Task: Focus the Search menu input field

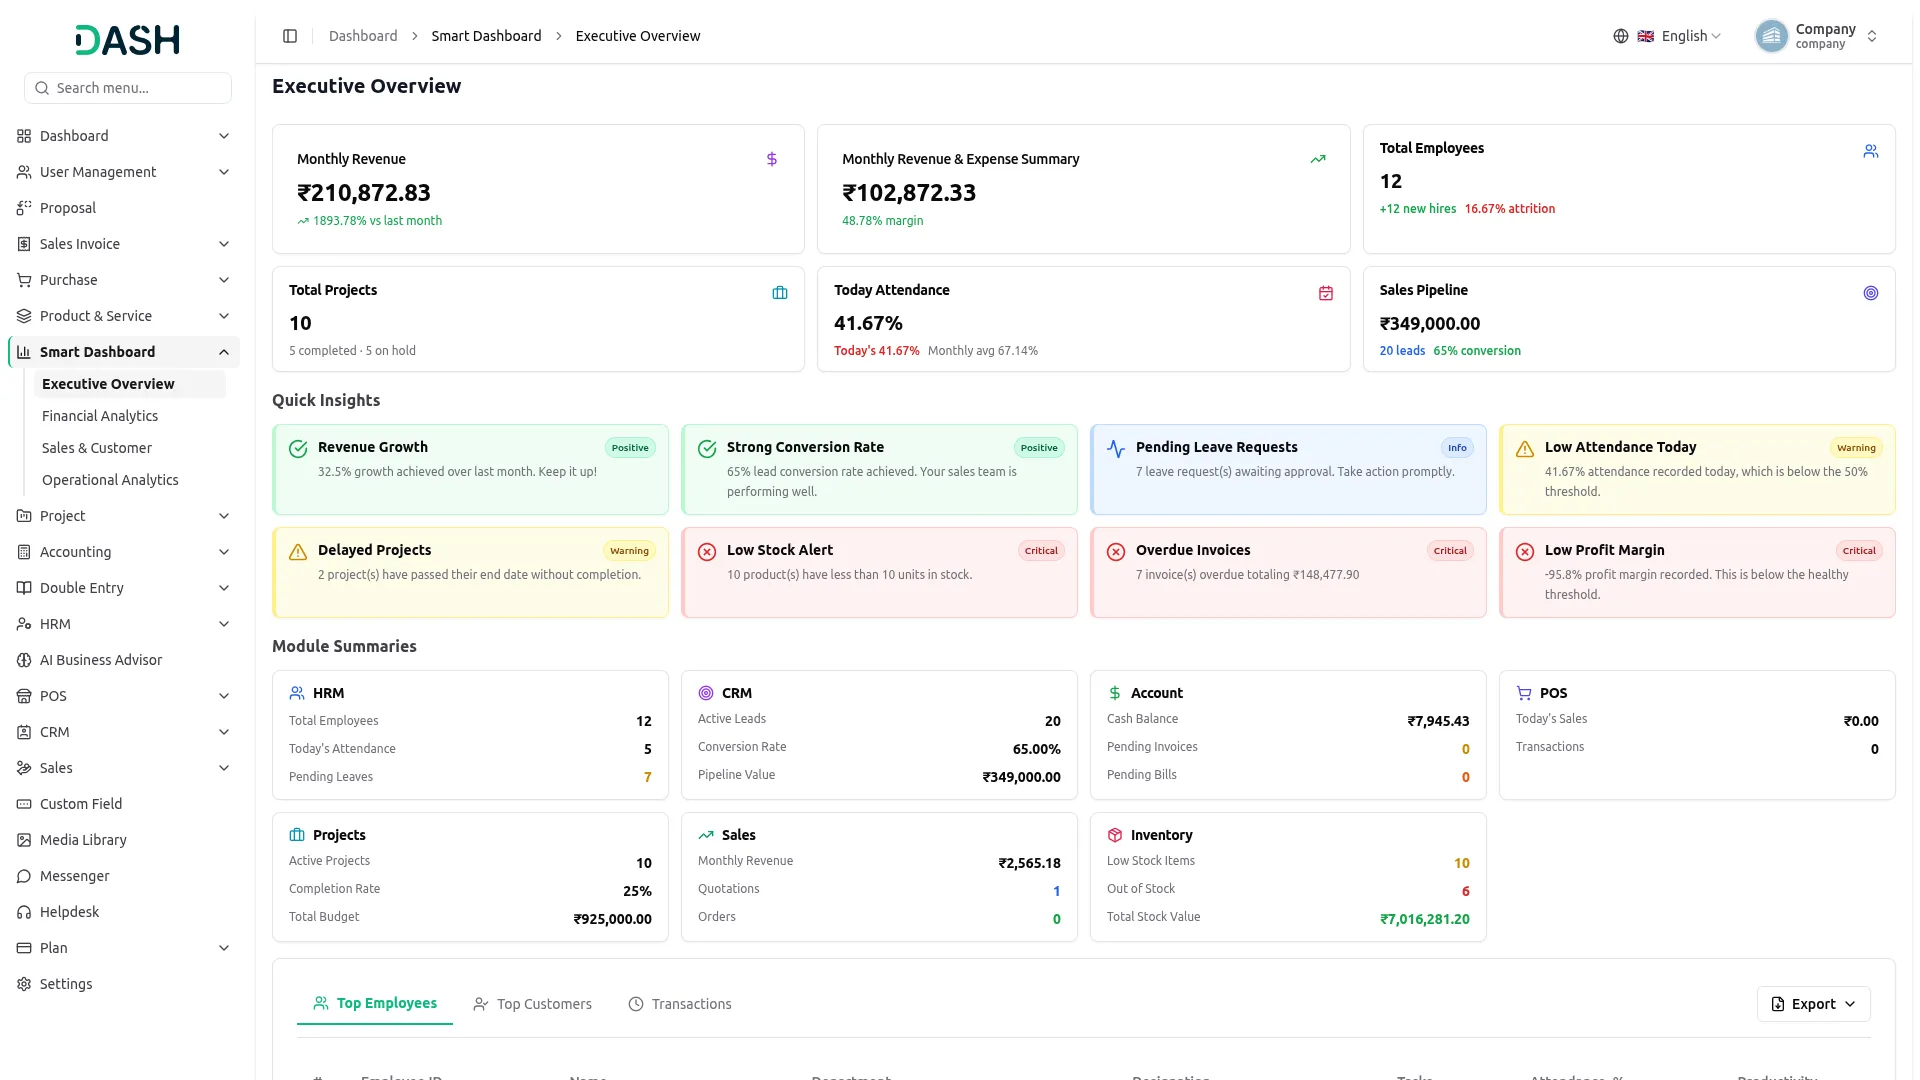Action: coord(128,88)
